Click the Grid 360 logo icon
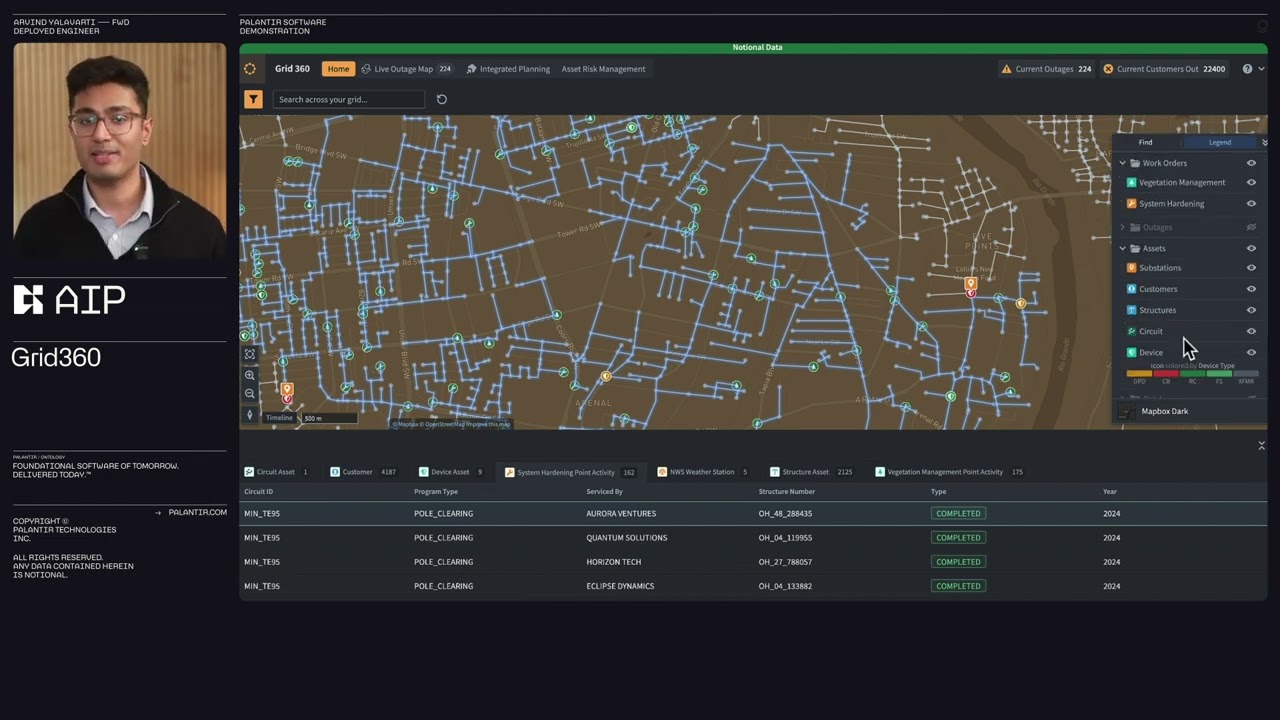Screen dimensions: 1280x720 (250, 69)
